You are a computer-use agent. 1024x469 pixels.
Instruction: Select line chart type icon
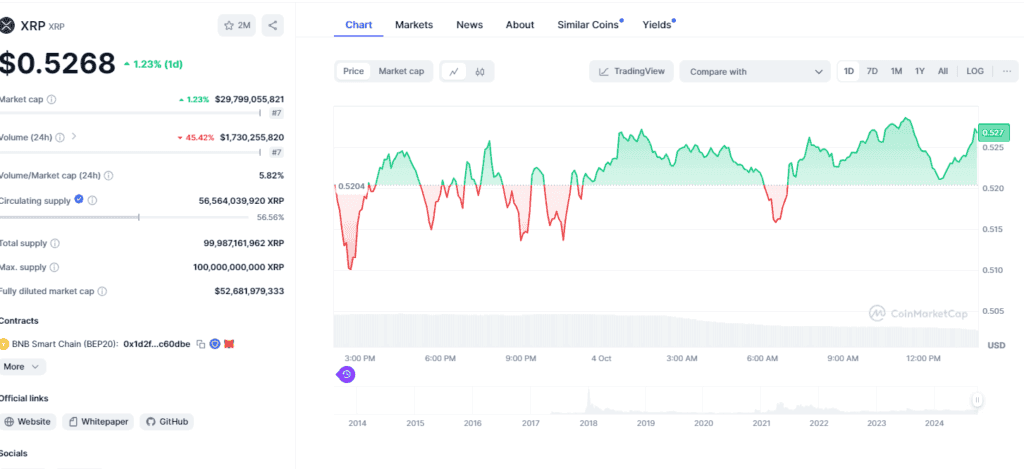[x=454, y=72]
